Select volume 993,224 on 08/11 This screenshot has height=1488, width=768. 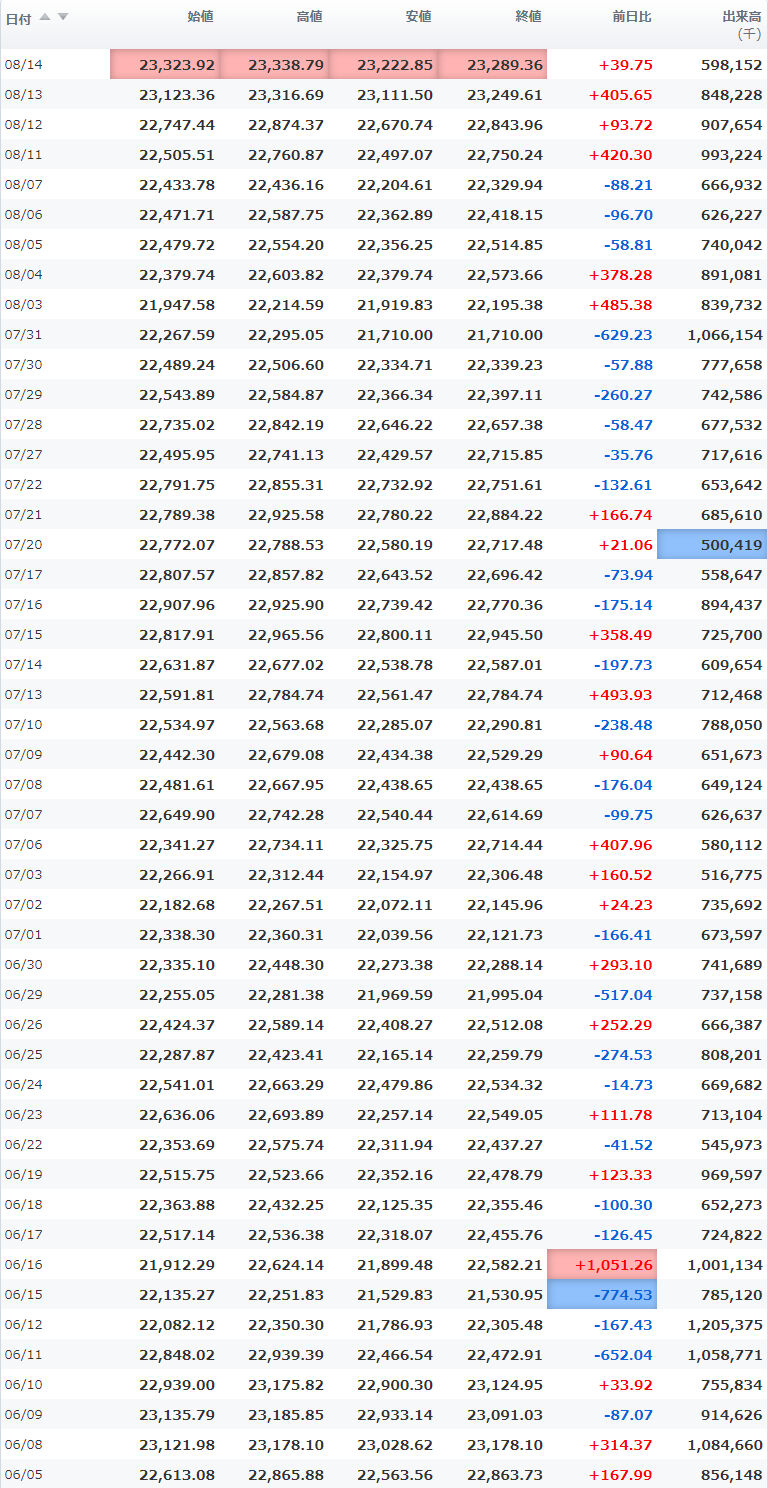point(732,154)
